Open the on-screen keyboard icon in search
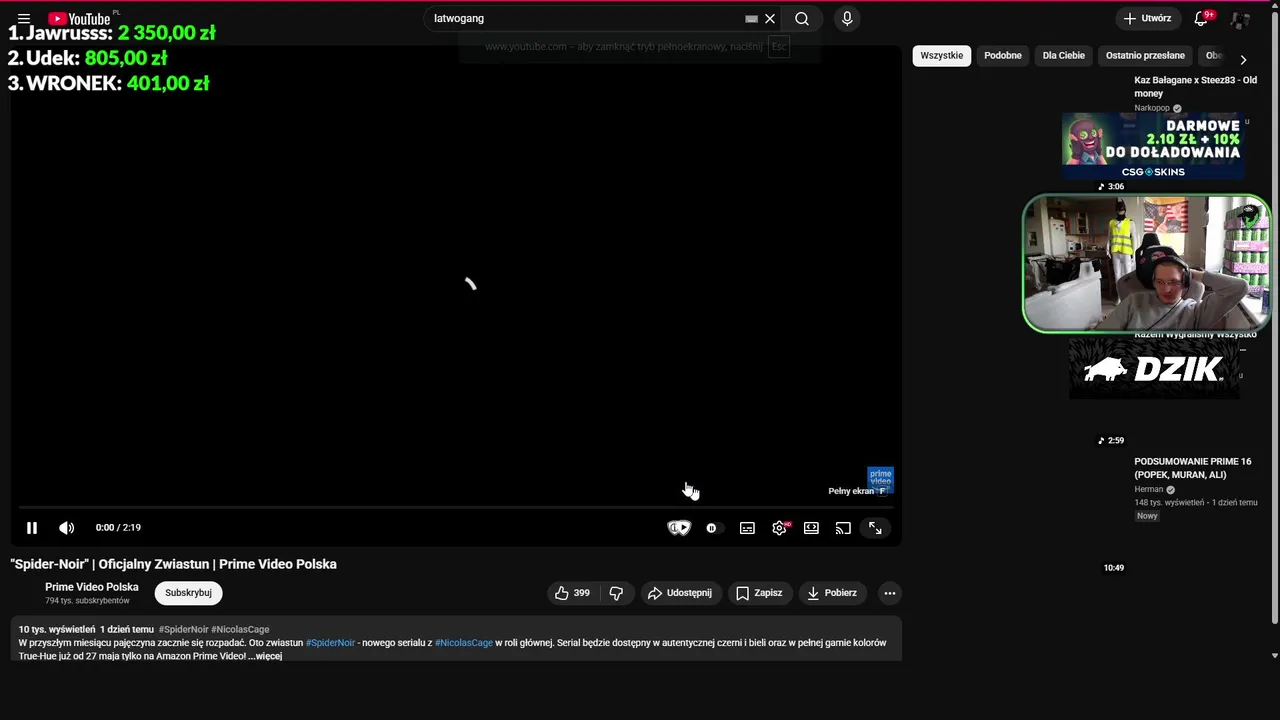This screenshot has width=1280, height=720. click(x=752, y=18)
